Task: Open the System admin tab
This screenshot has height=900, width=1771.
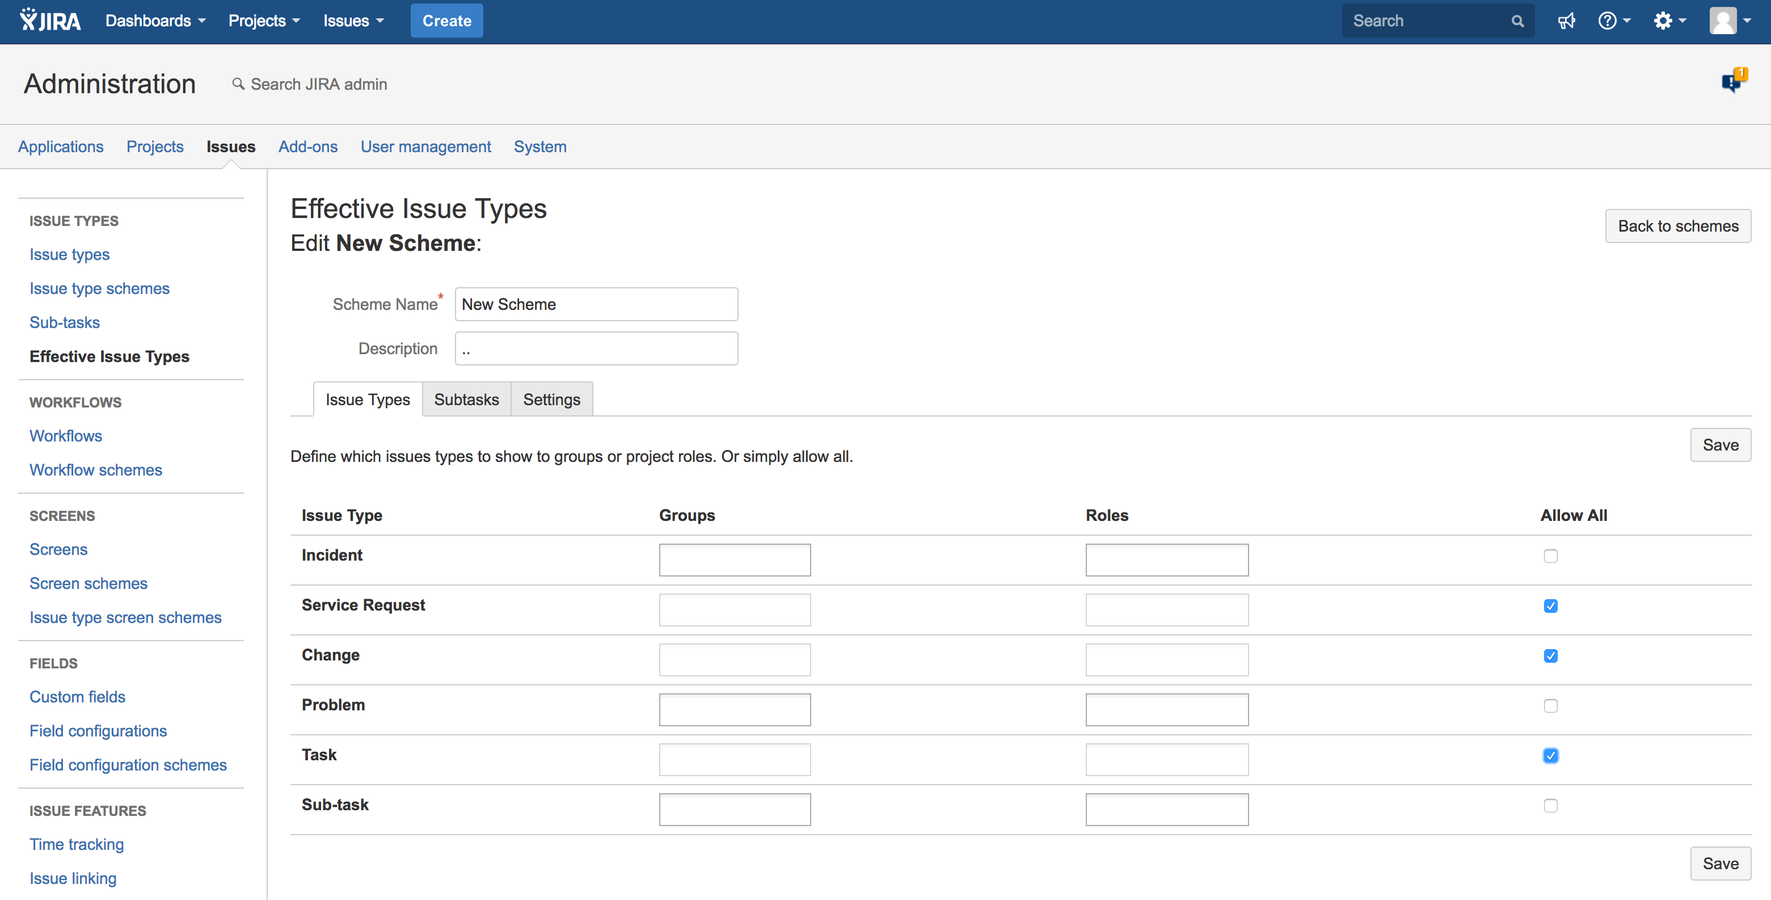Action: (540, 146)
